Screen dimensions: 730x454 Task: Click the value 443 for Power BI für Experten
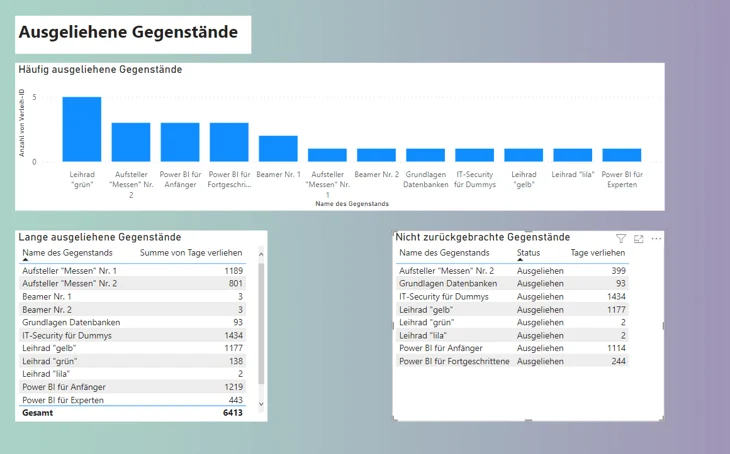tap(236, 400)
